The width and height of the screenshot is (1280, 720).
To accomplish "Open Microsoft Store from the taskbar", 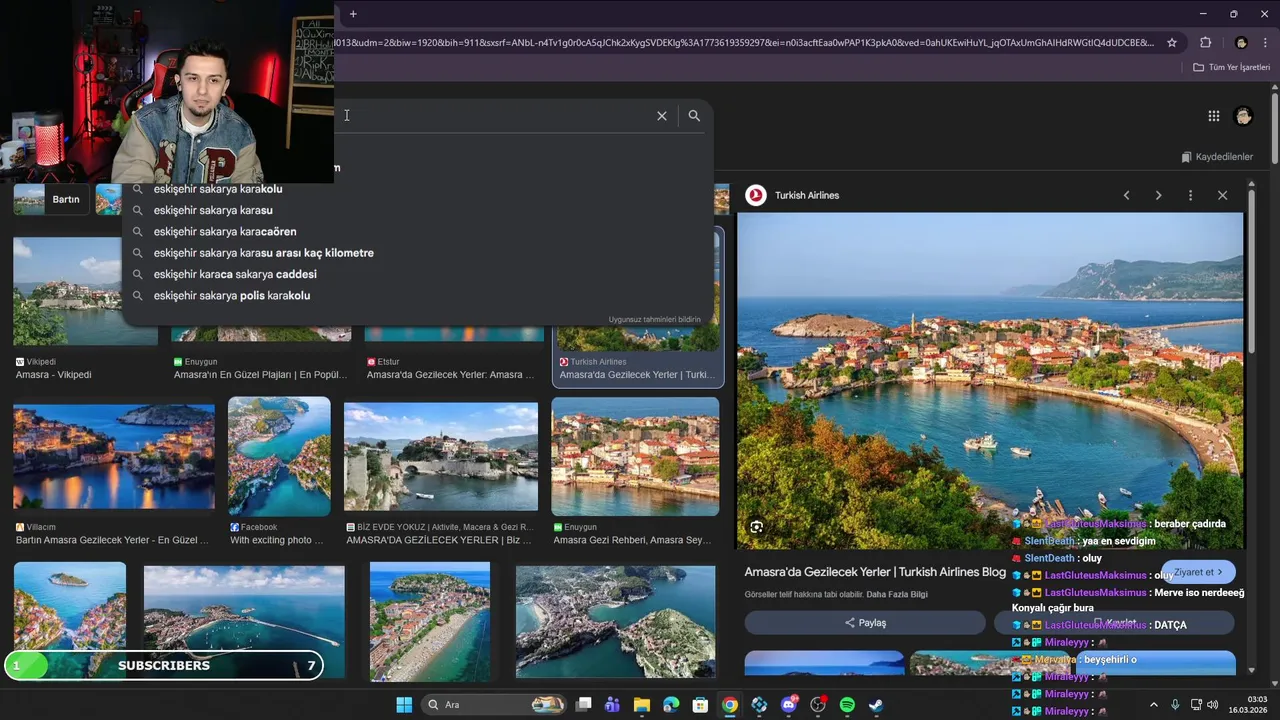I will [x=701, y=705].
